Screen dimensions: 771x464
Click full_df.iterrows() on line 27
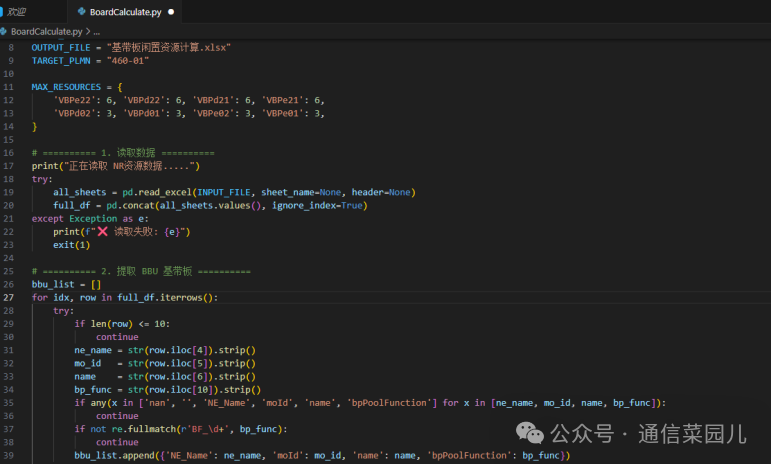click(165, 297)
